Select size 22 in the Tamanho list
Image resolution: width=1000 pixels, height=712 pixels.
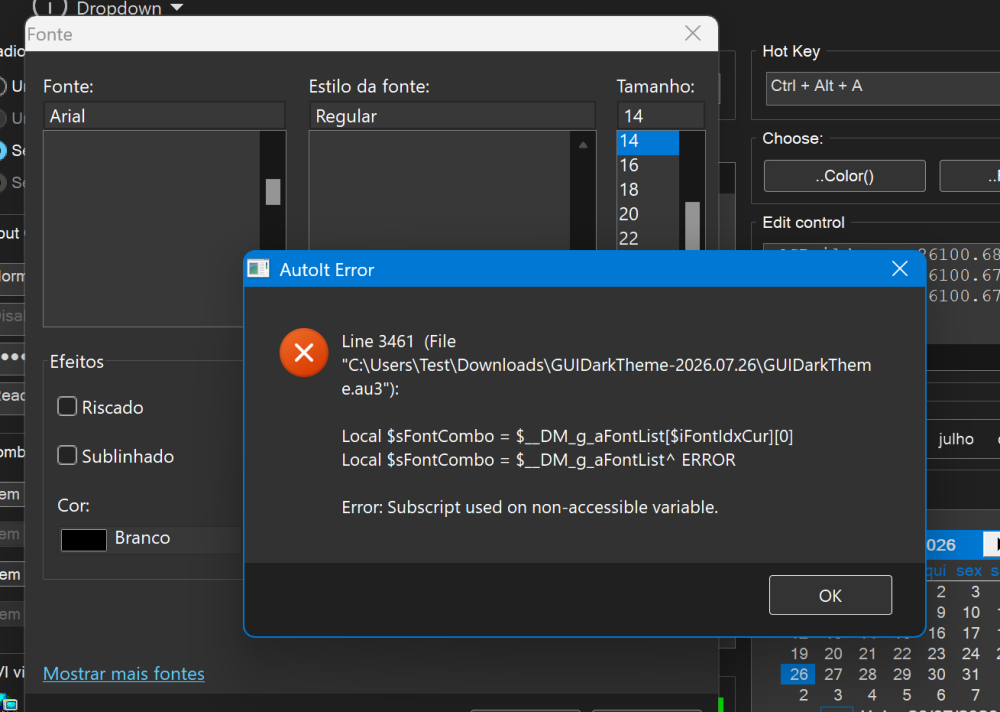pyautogui.click(x=648, y=238)
